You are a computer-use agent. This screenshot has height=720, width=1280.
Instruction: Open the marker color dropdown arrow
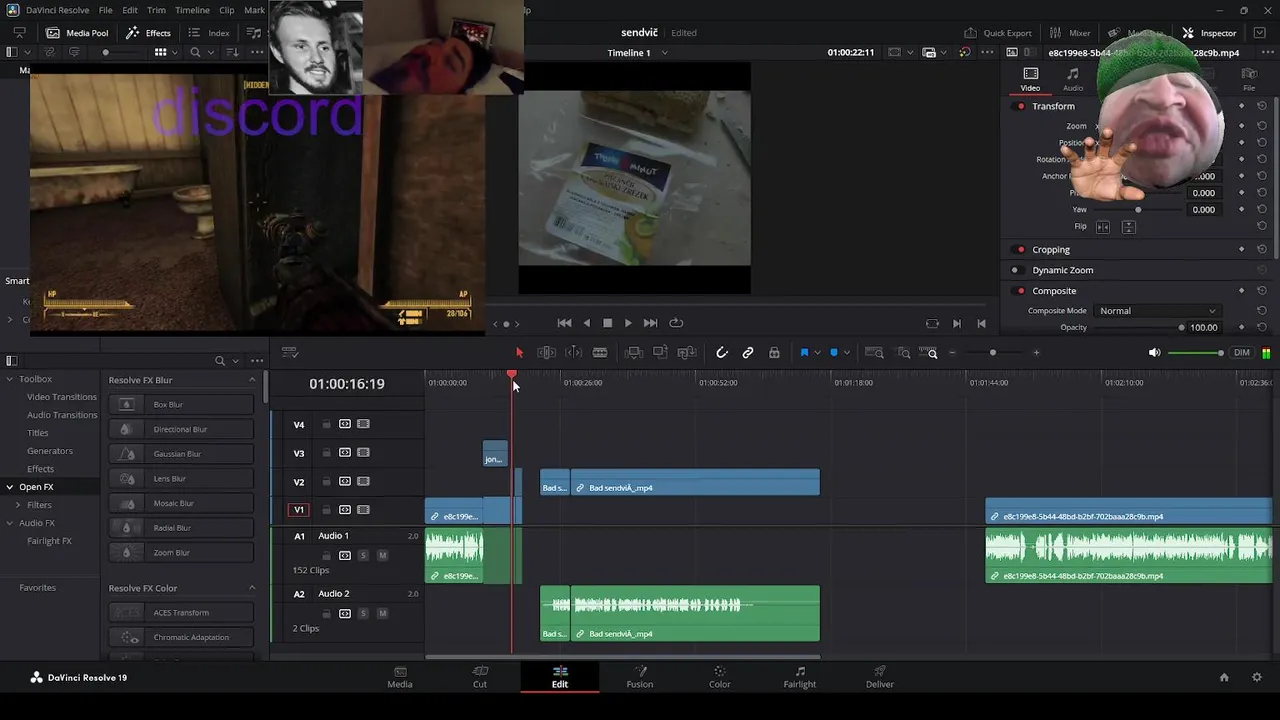[847, 352]
